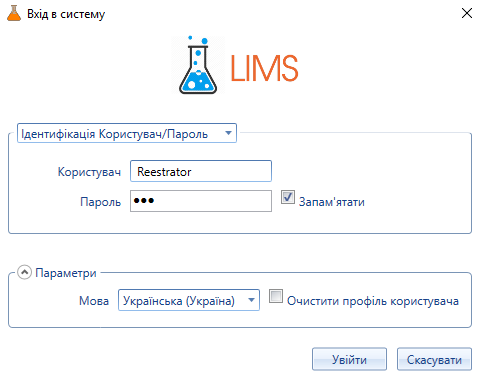Viewport: 482px width, 388px height.
Task: Click the orange flask icon in title bar
Action: (x=14, y=13)
